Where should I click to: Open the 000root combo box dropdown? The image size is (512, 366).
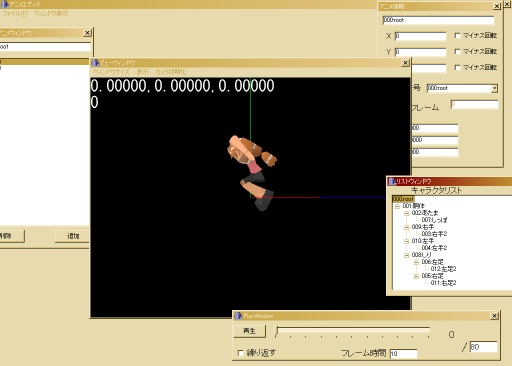(x=494, y=88)
